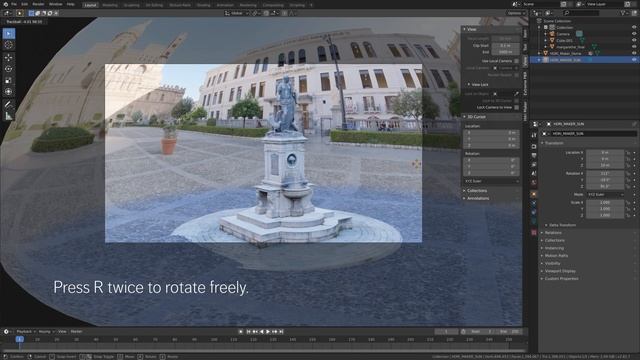This screenshot has width=640, height=360.
Task: Click the Expand Custom Properties panel header
Action: point(562,279)
